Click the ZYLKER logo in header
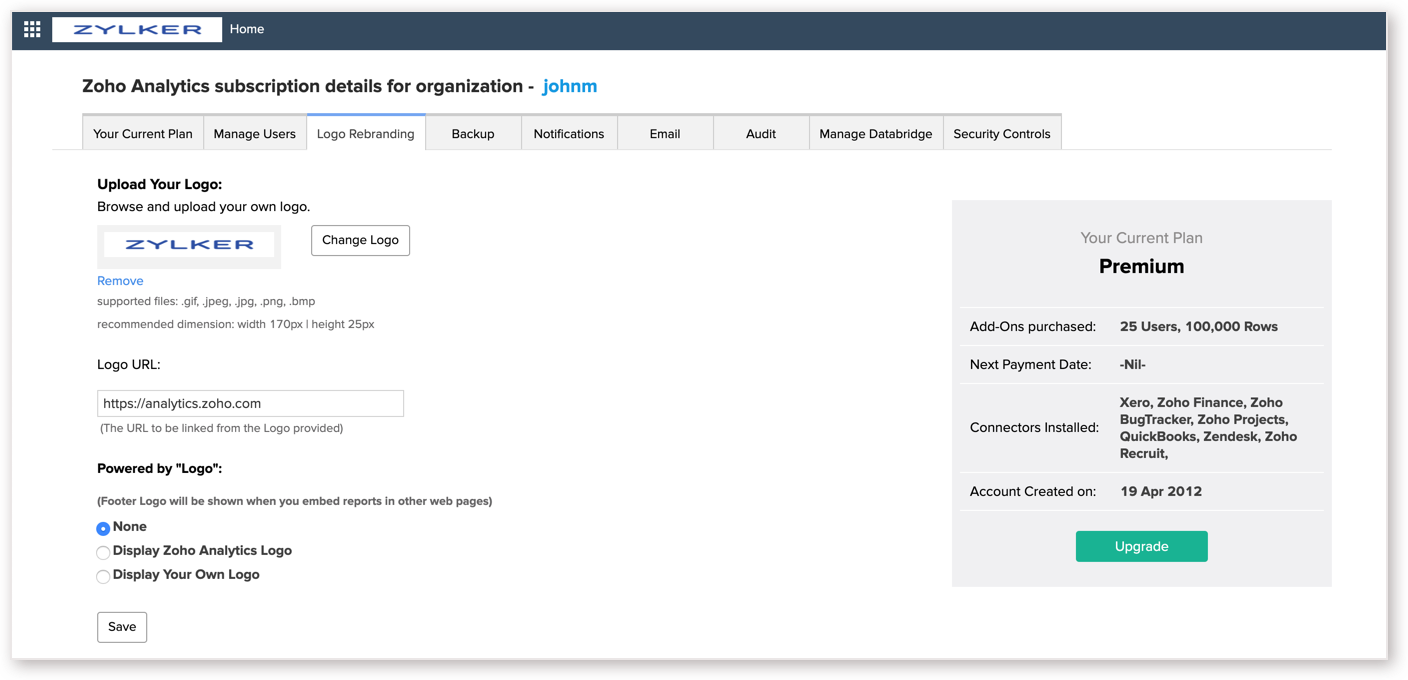Screen dimensions: 1408x680 [x=137, y=29]
